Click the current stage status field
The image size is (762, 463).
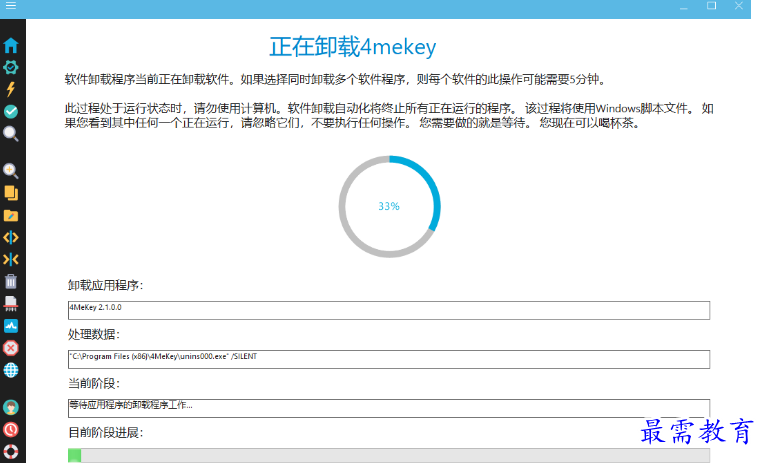pyautogui.click(x=389, y=408)
